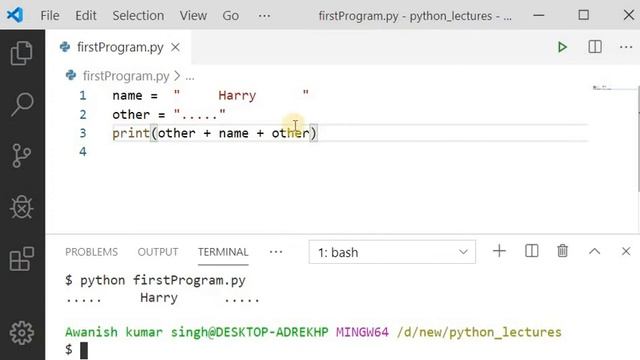
Task: Click the print keyword on line 3
Action: tap(131, 133)
